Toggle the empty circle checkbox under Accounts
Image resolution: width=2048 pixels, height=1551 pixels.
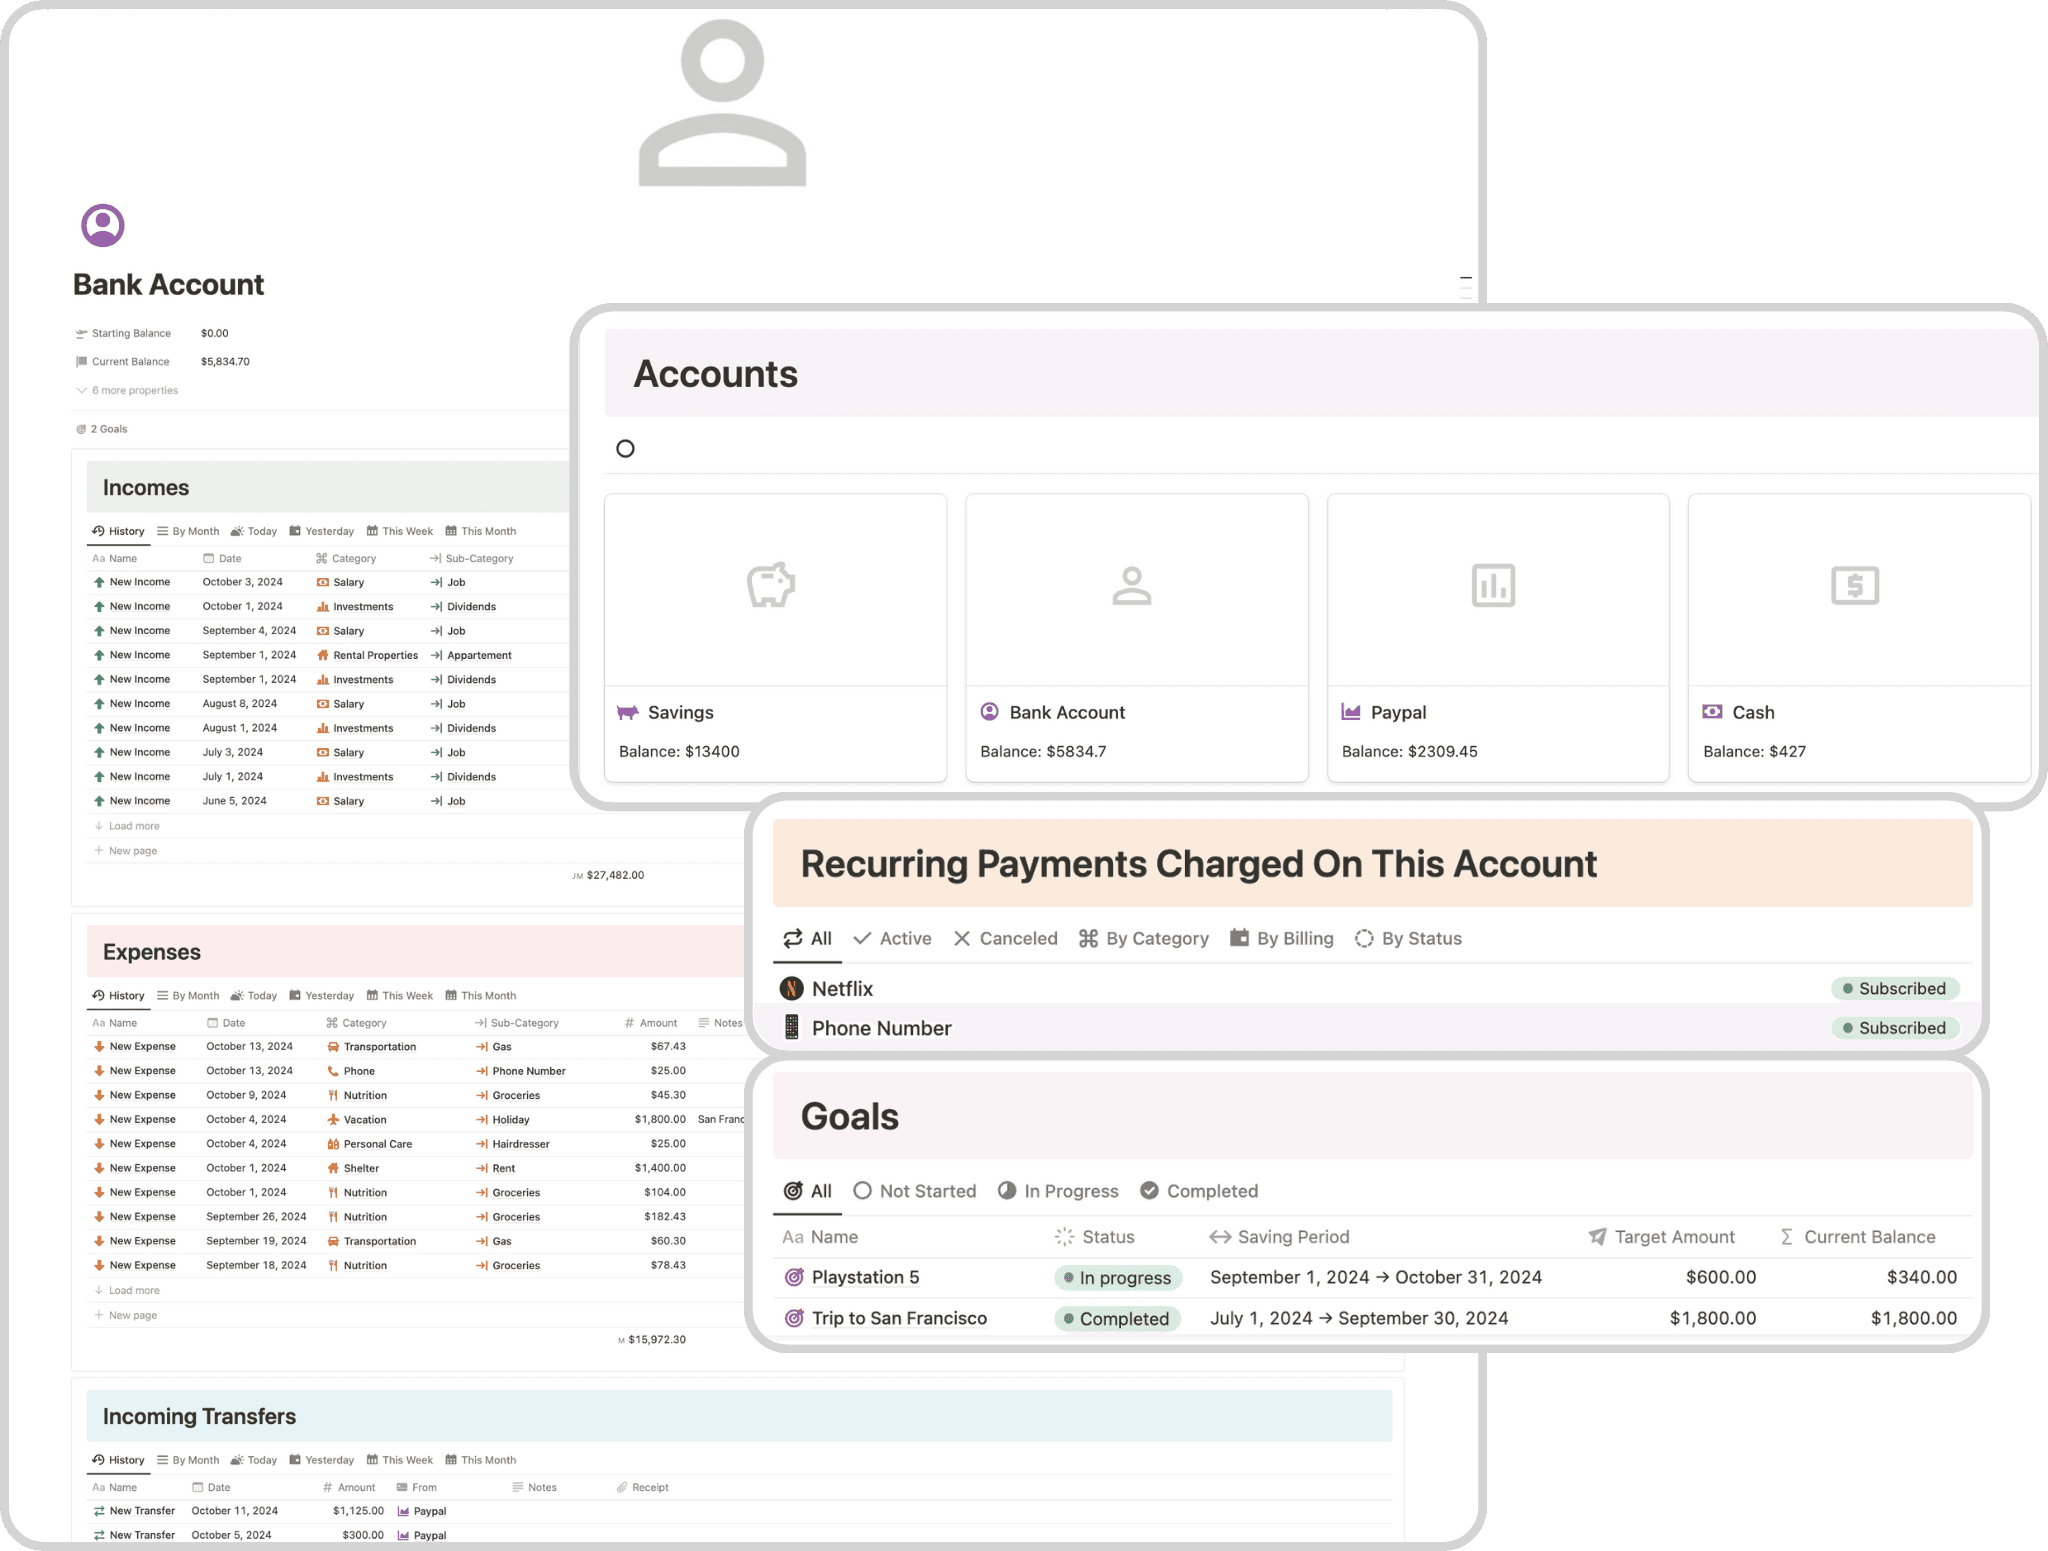625,448
